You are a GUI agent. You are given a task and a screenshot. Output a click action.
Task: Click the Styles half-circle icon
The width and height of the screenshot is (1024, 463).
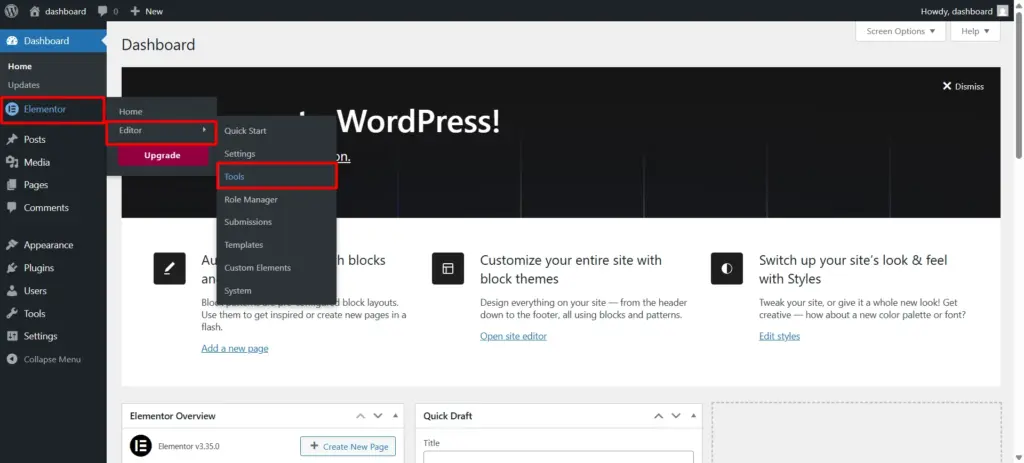[x=726, y=268]
